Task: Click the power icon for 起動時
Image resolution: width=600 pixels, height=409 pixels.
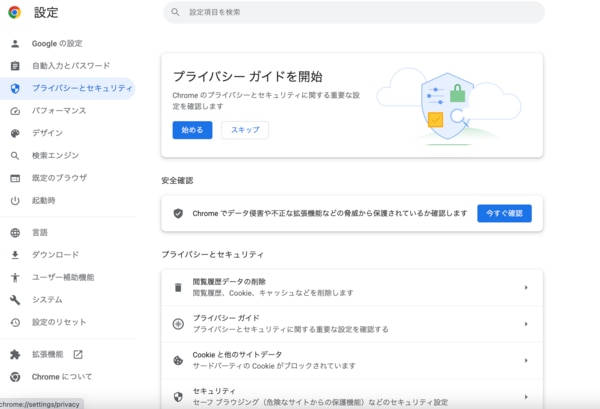Action: point(15,200)
